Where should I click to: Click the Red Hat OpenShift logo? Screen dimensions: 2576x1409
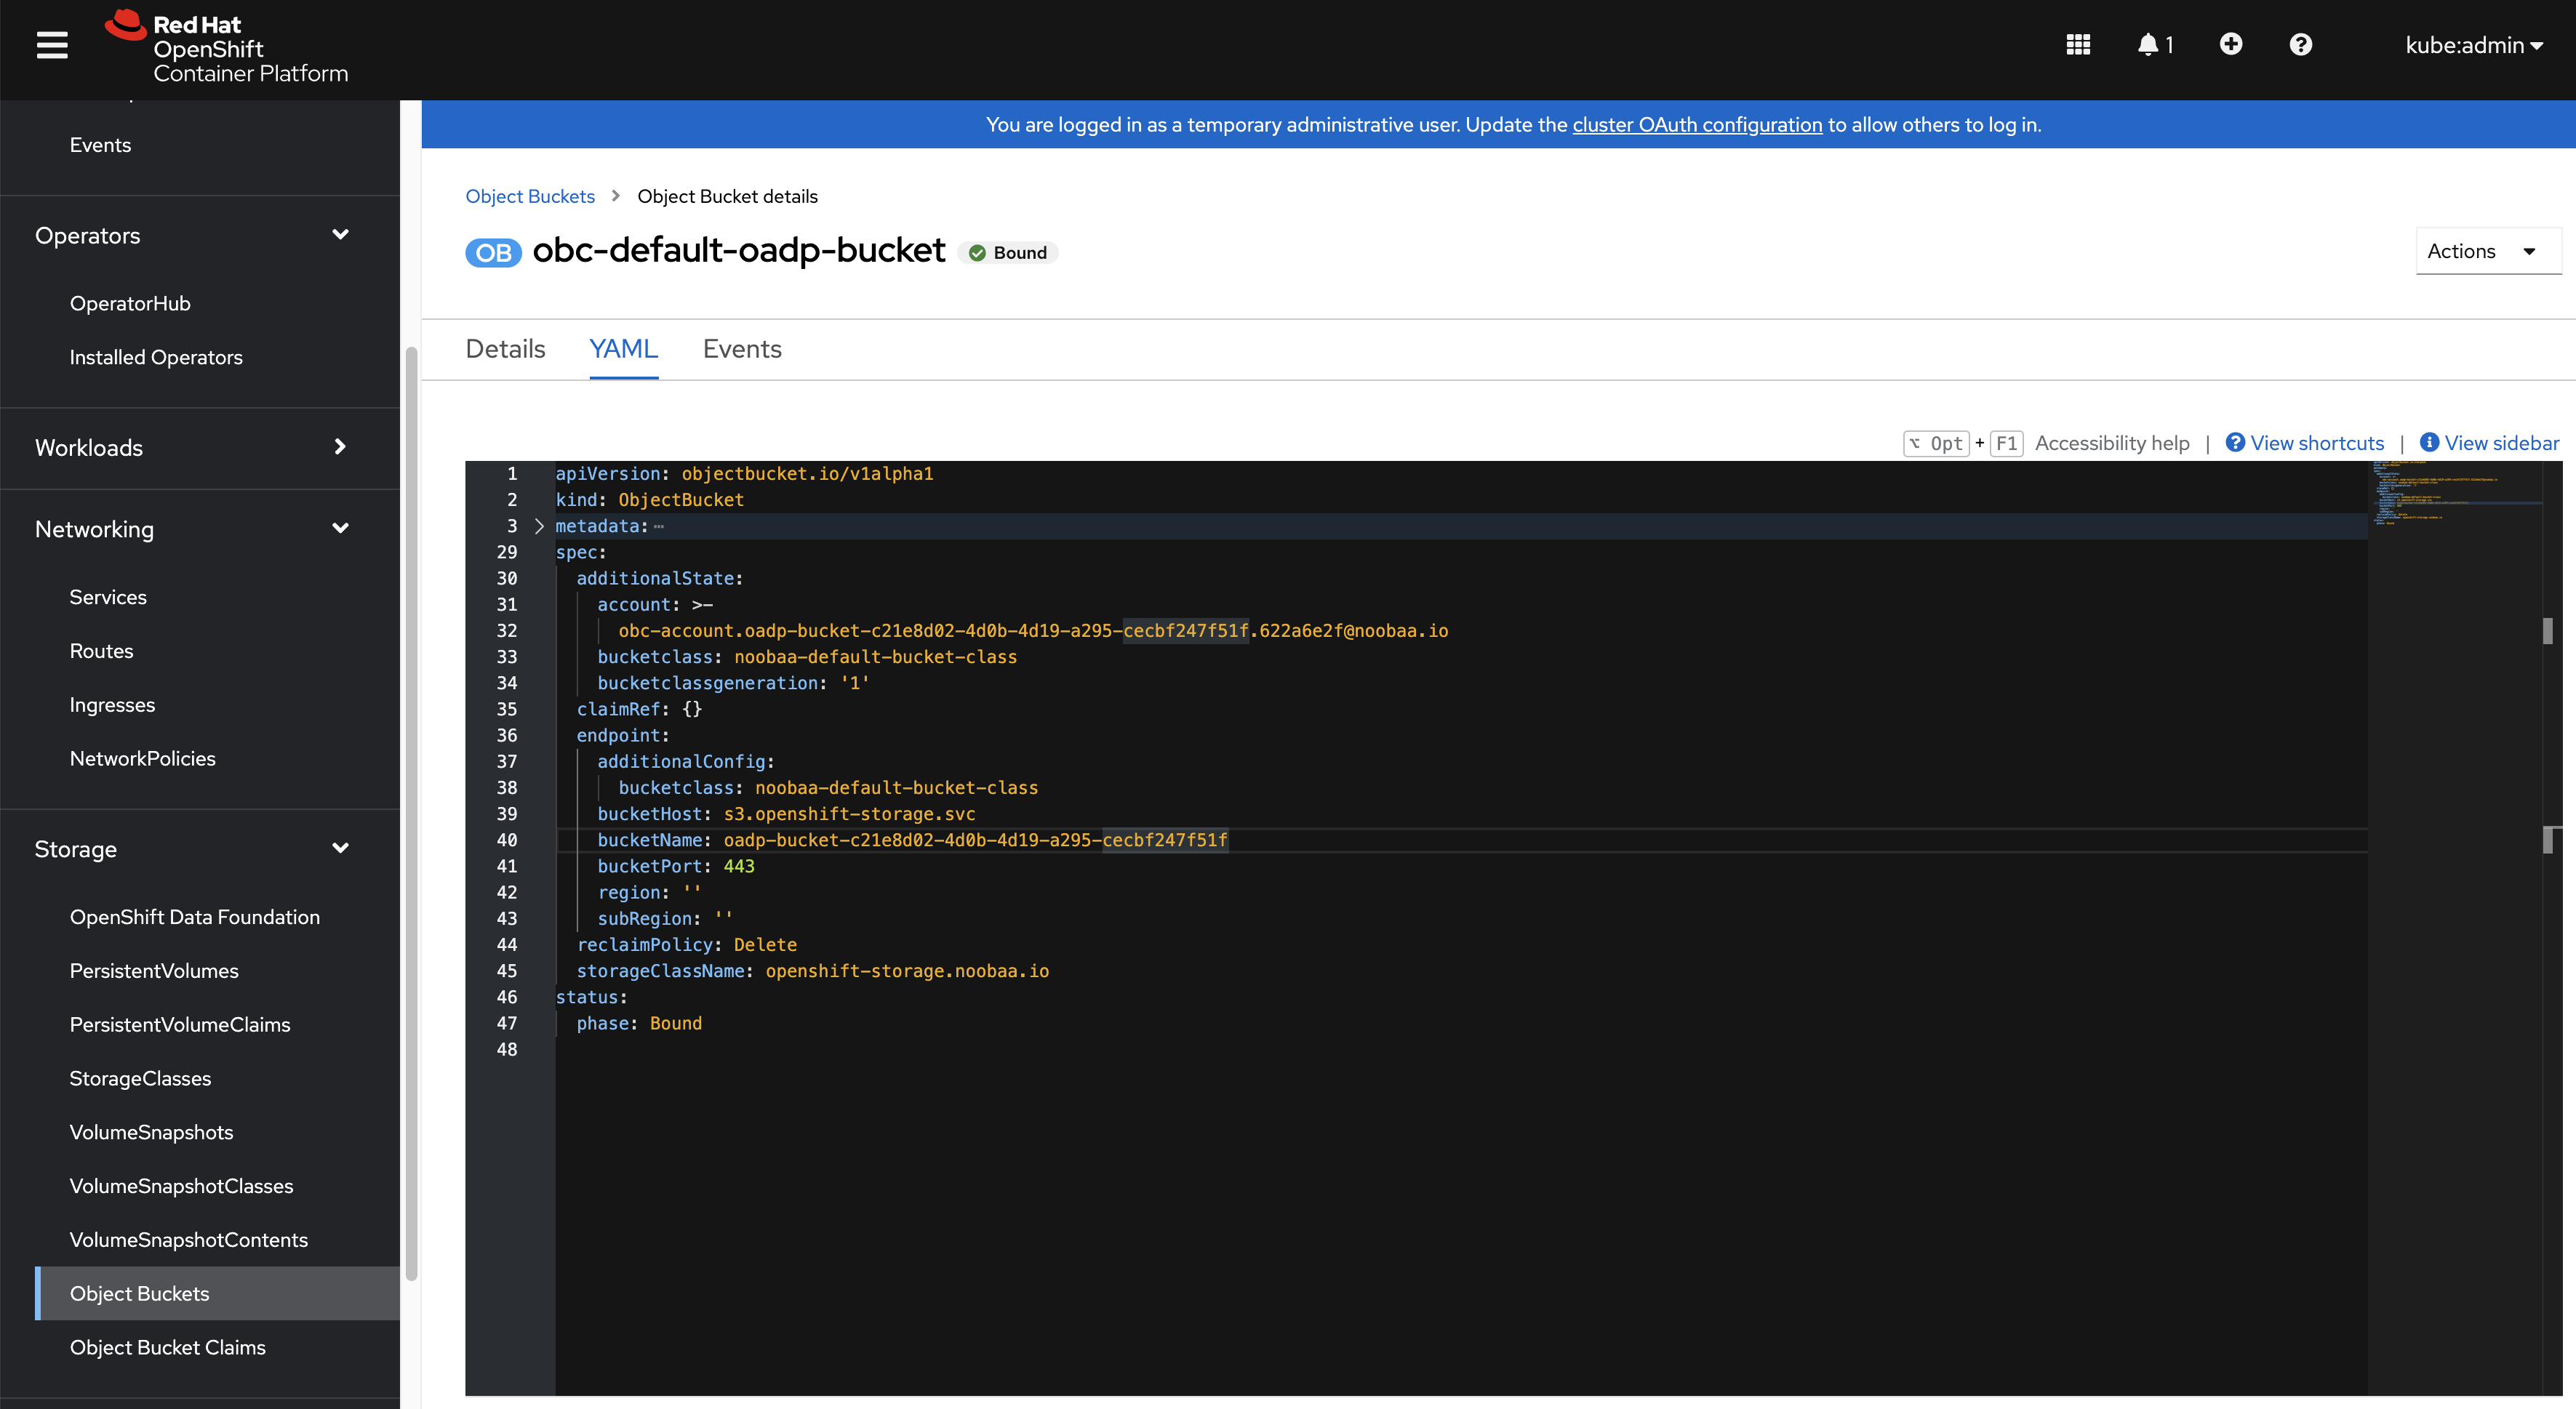pyautogui.click(x=227, y=48)
